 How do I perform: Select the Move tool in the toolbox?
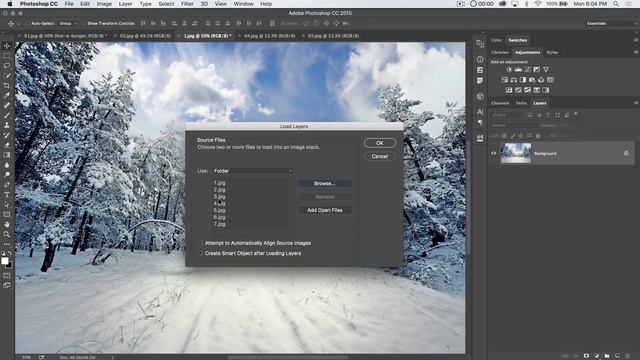pos(7,46)
